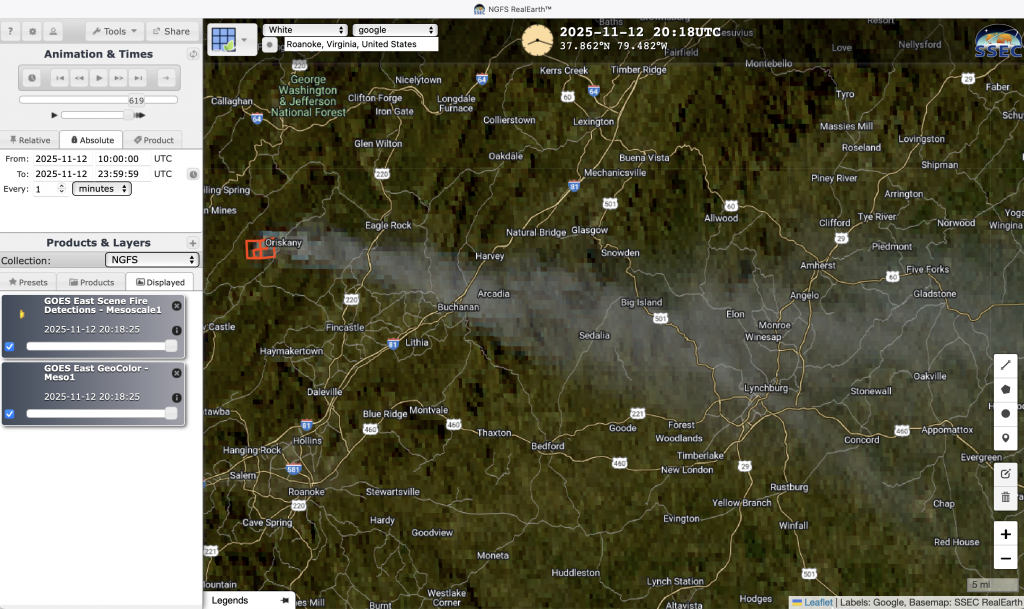Screen dimensions: 1024x609
Task: Select the draw polygon tool
Action: [x=1005, y=389]
